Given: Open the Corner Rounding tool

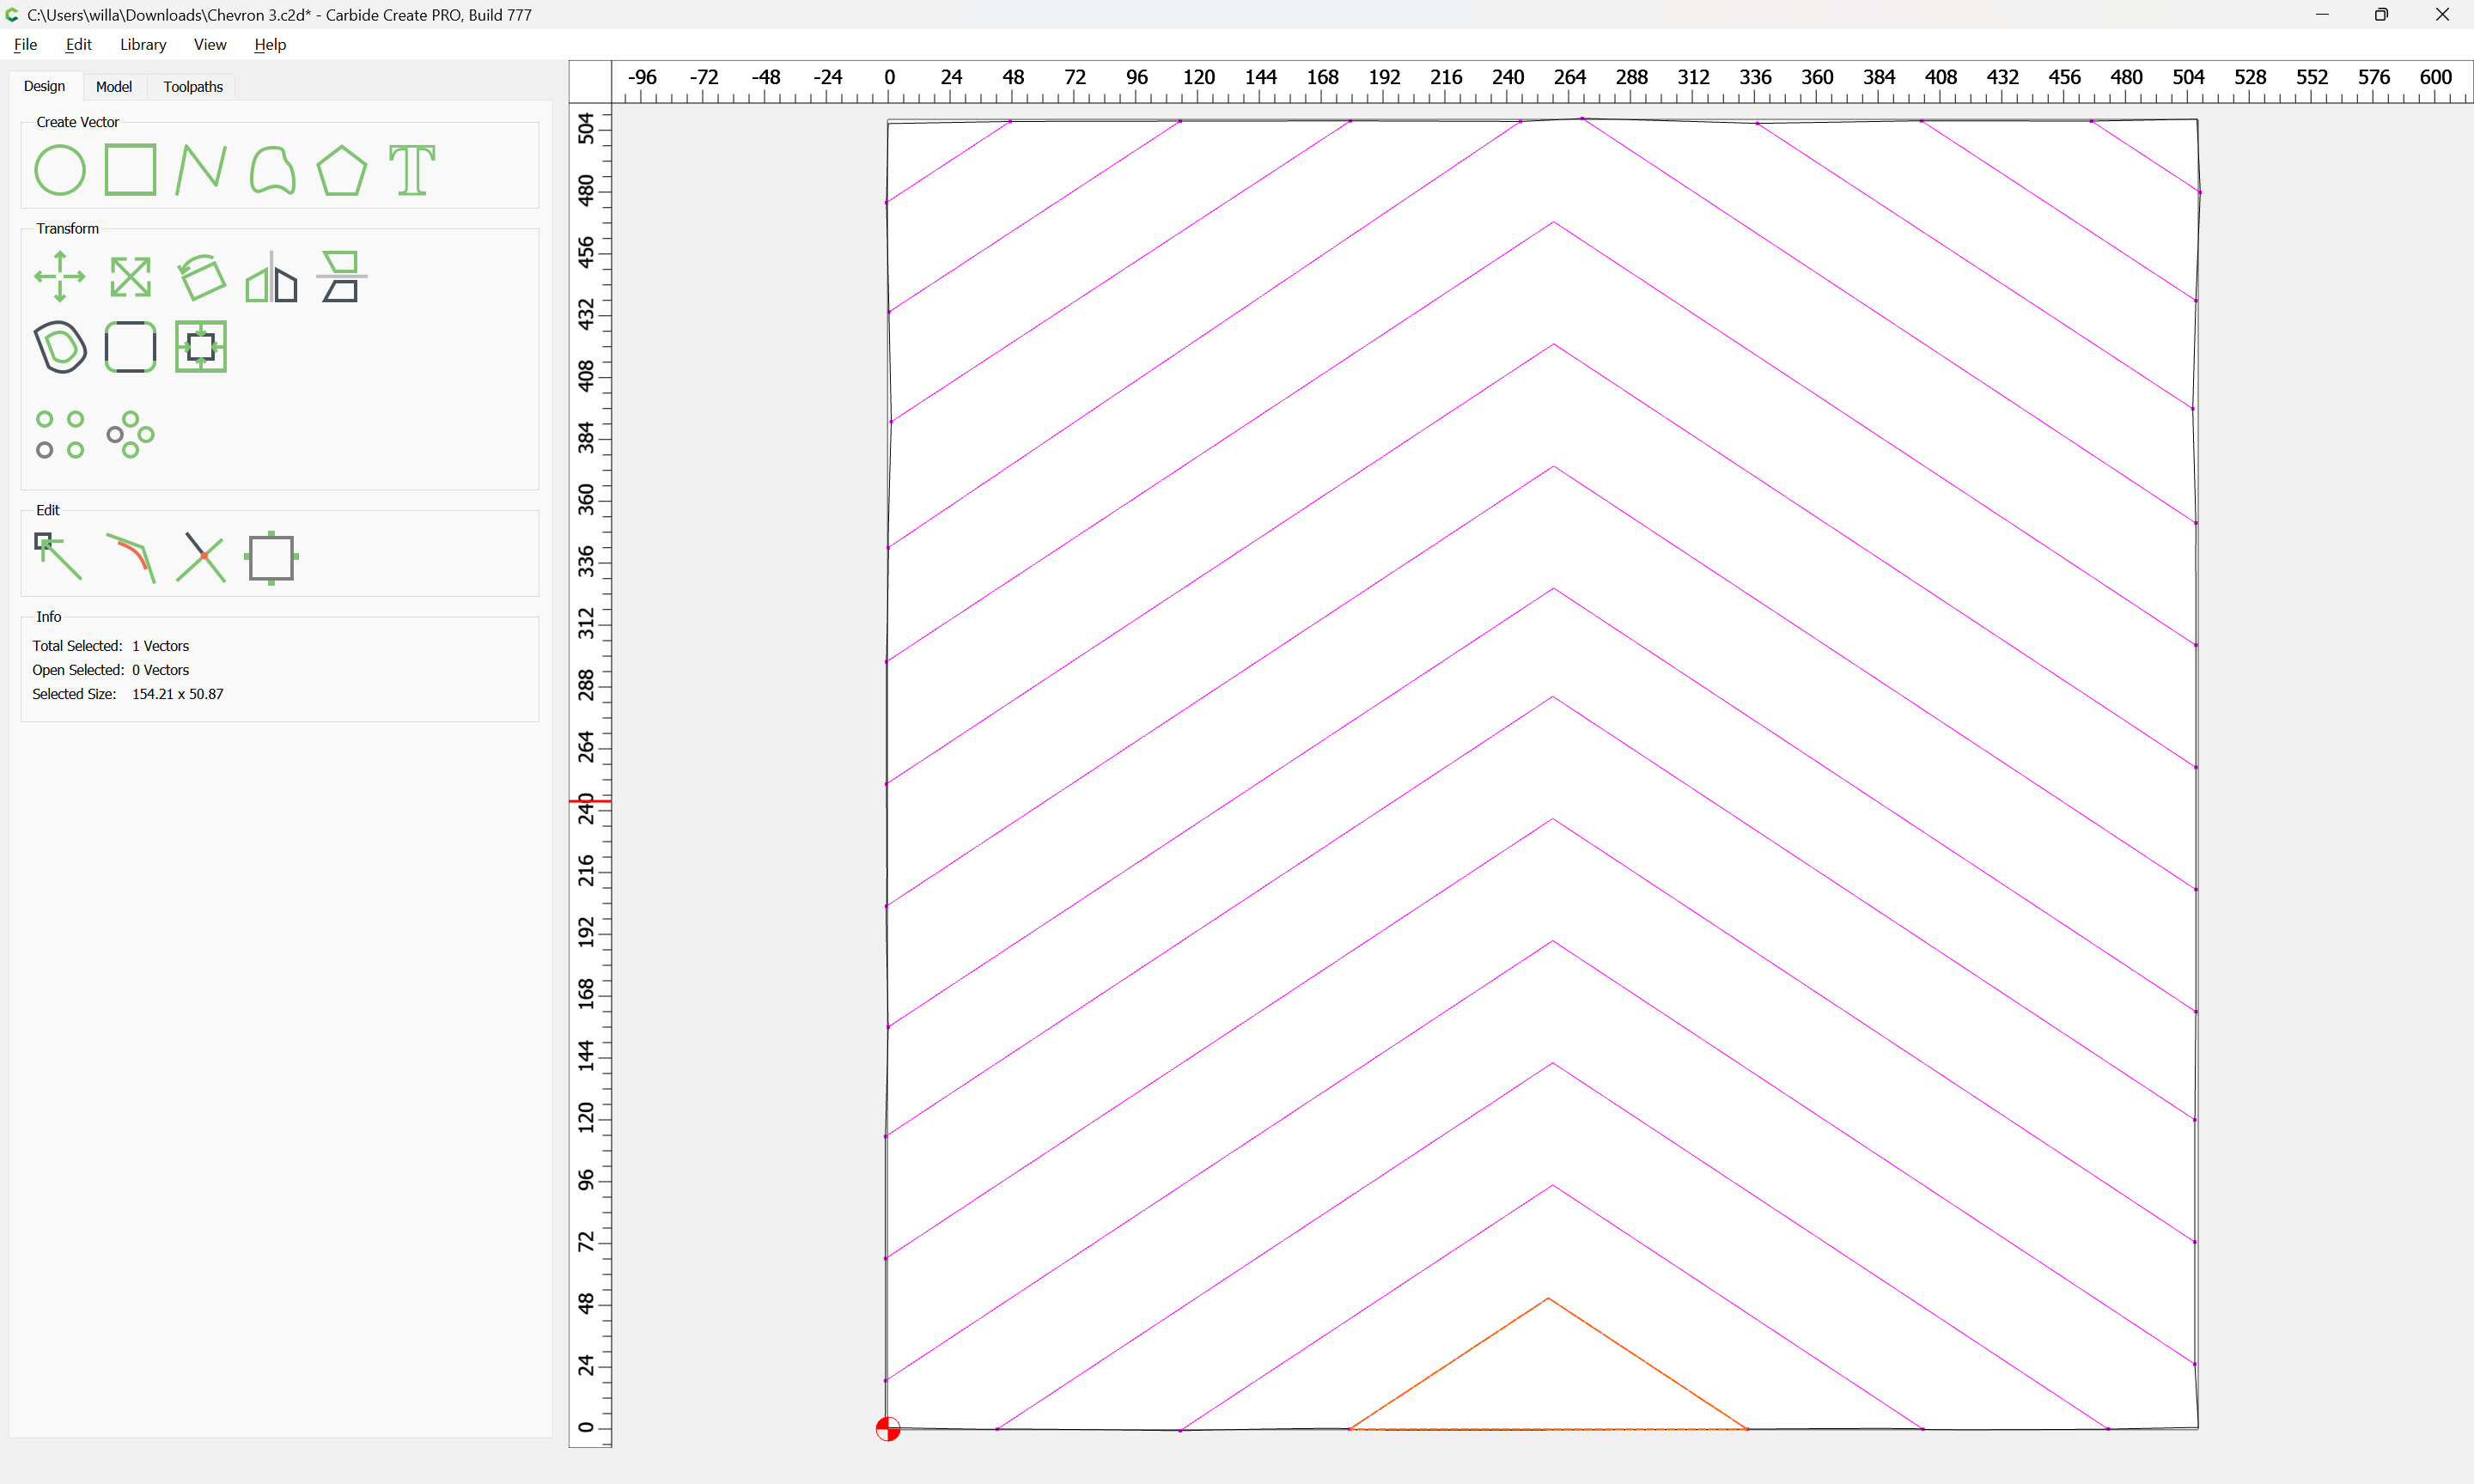Looking at the screenshot, I should [130, 347].
